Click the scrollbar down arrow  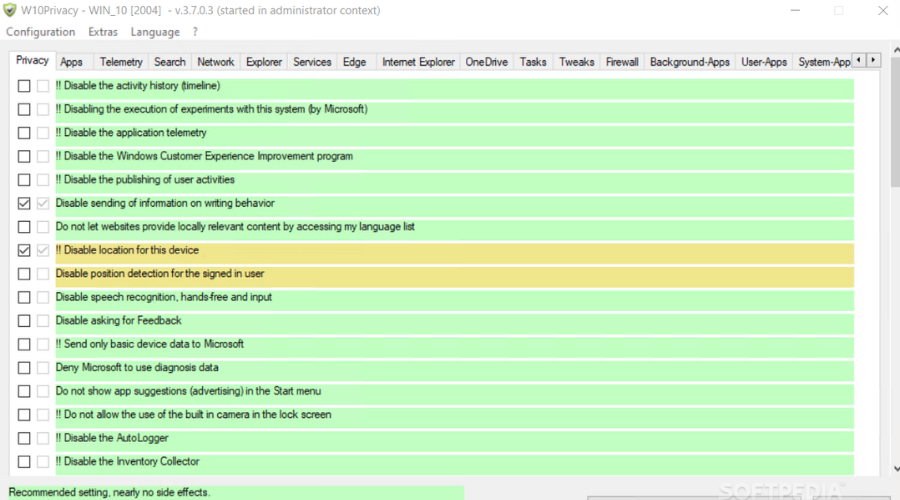click(896, 469)
